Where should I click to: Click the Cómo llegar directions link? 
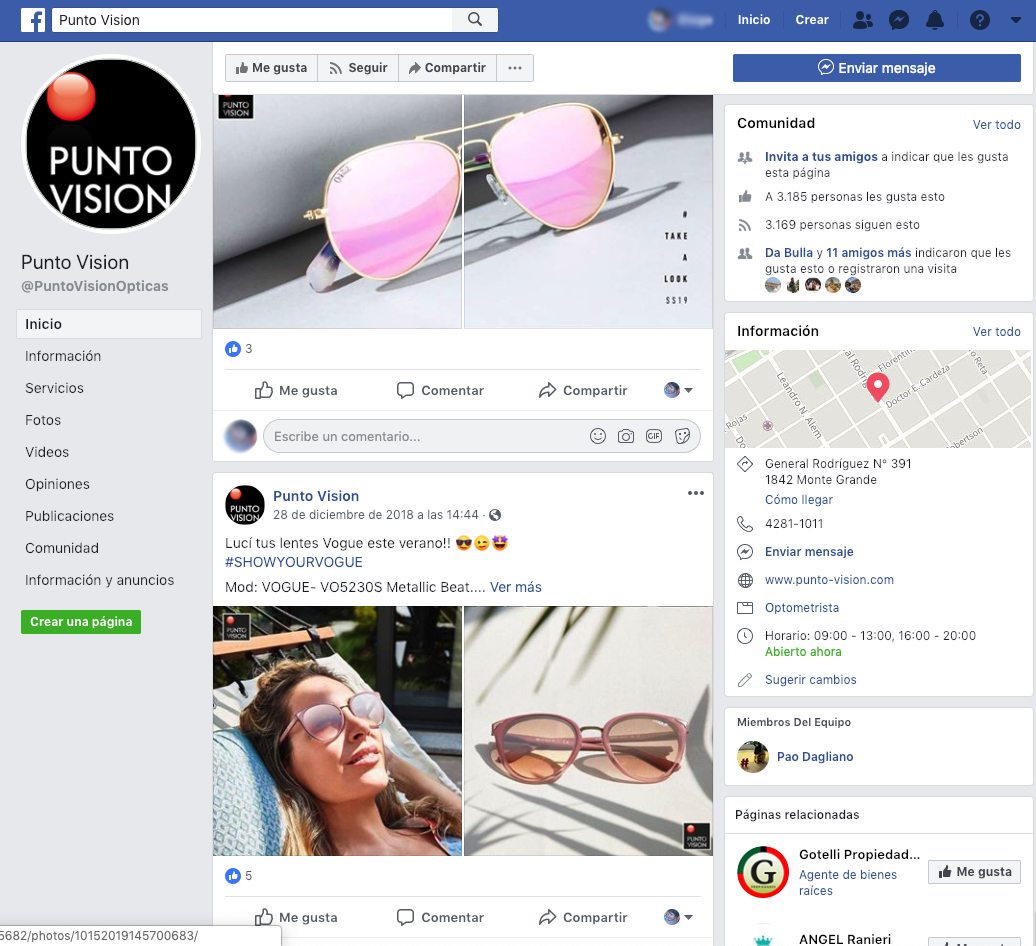pyautogui.click(x=799, y=499)
